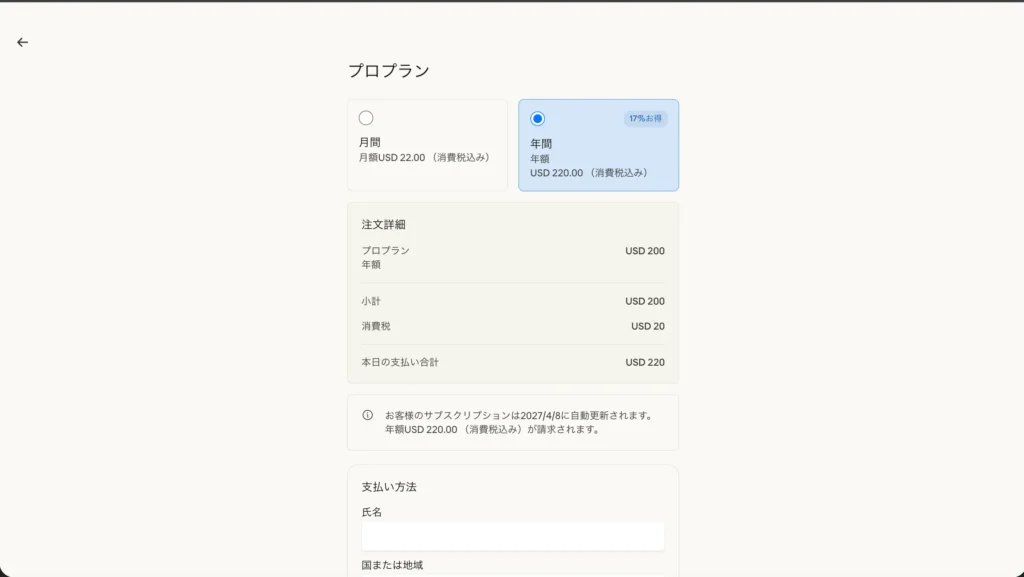
Task: Click the プロプラン line item in order details
Action: (385, 251)
